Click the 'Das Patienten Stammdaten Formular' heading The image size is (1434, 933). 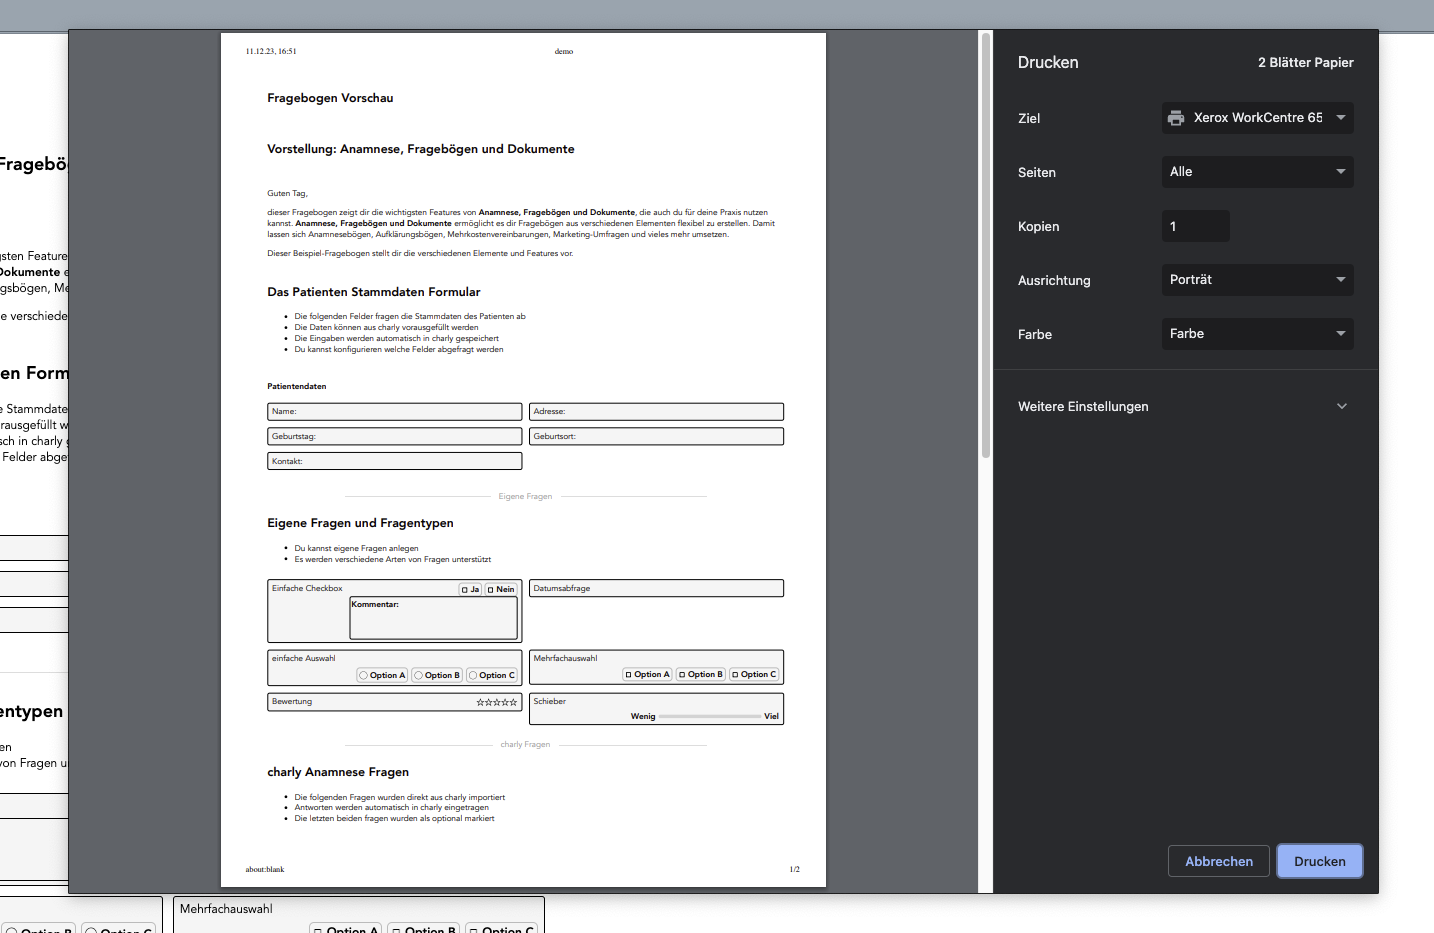click(x=374, y=292)
